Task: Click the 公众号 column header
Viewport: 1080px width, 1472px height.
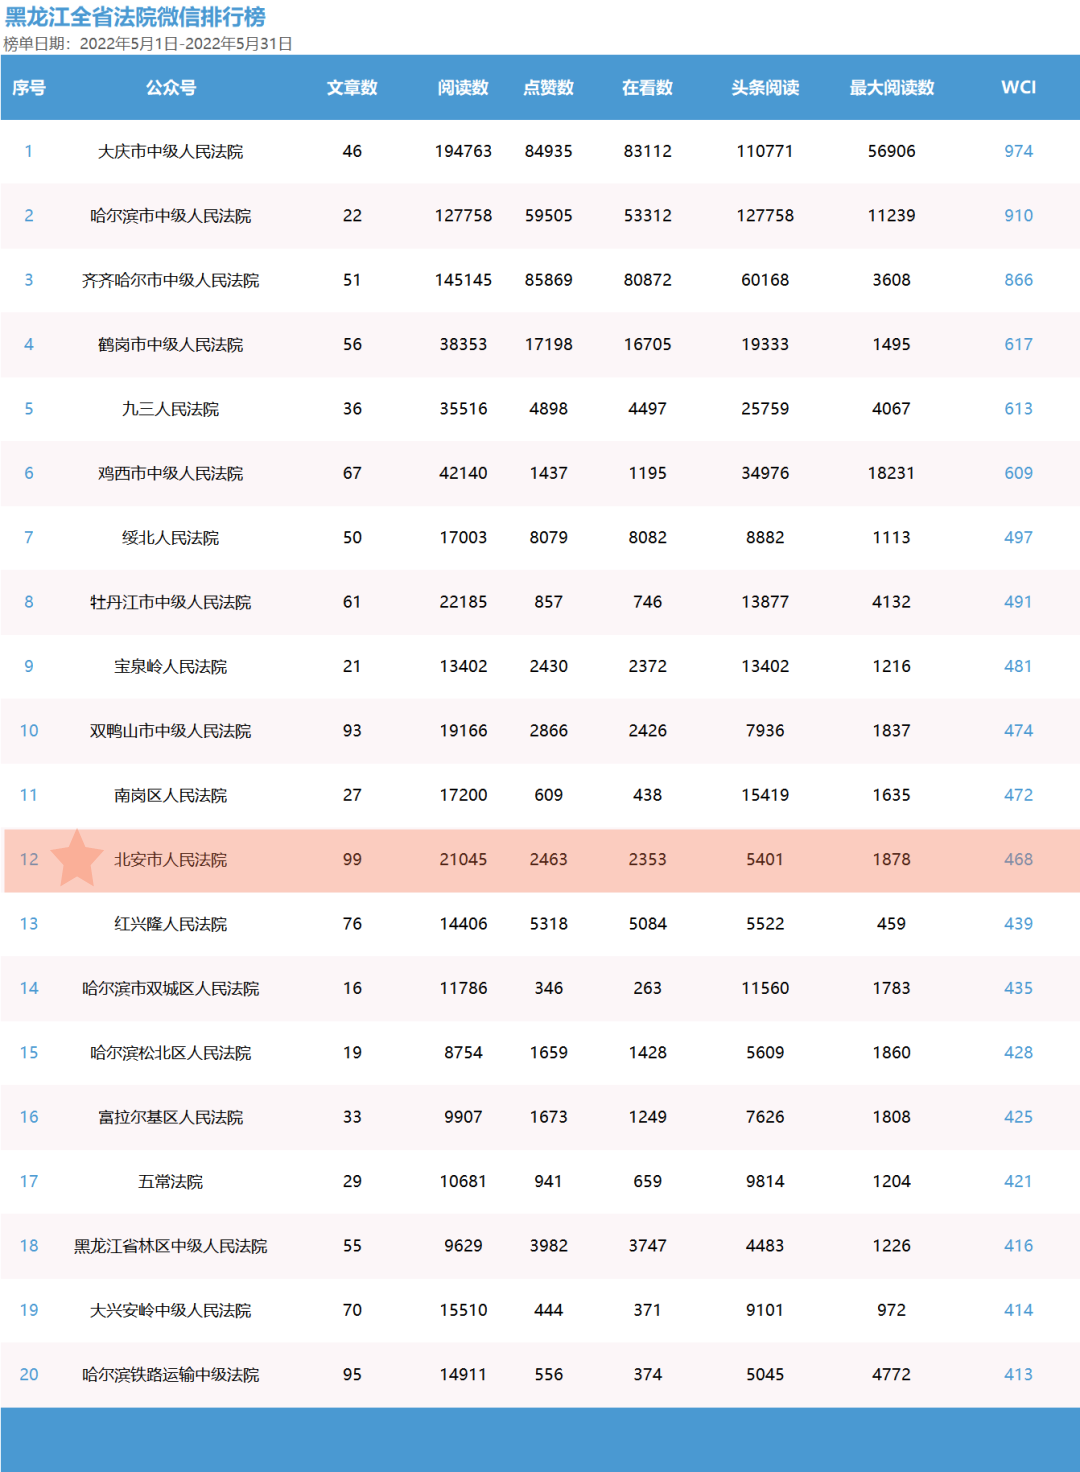Action: [171, 88]
